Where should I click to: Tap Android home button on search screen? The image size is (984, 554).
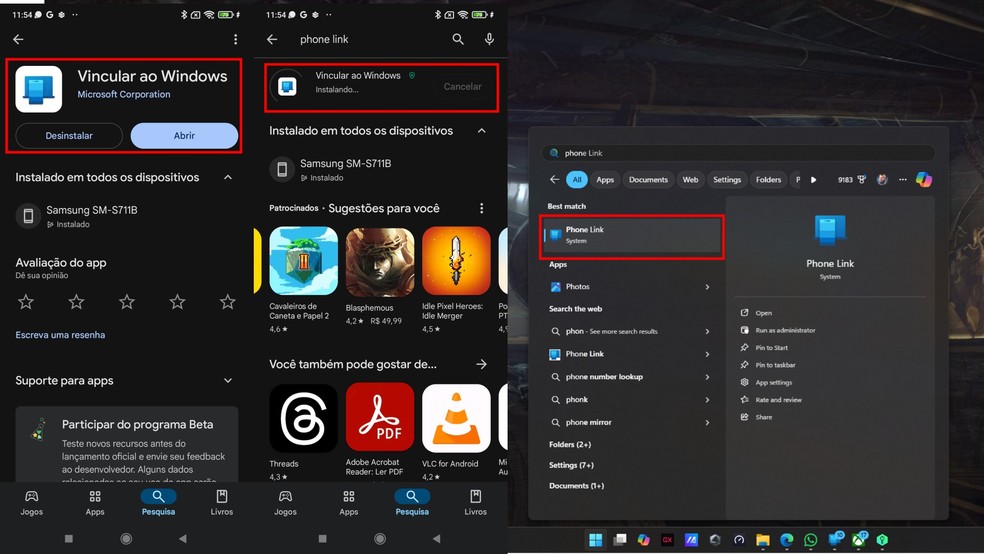tap(380, 539)
